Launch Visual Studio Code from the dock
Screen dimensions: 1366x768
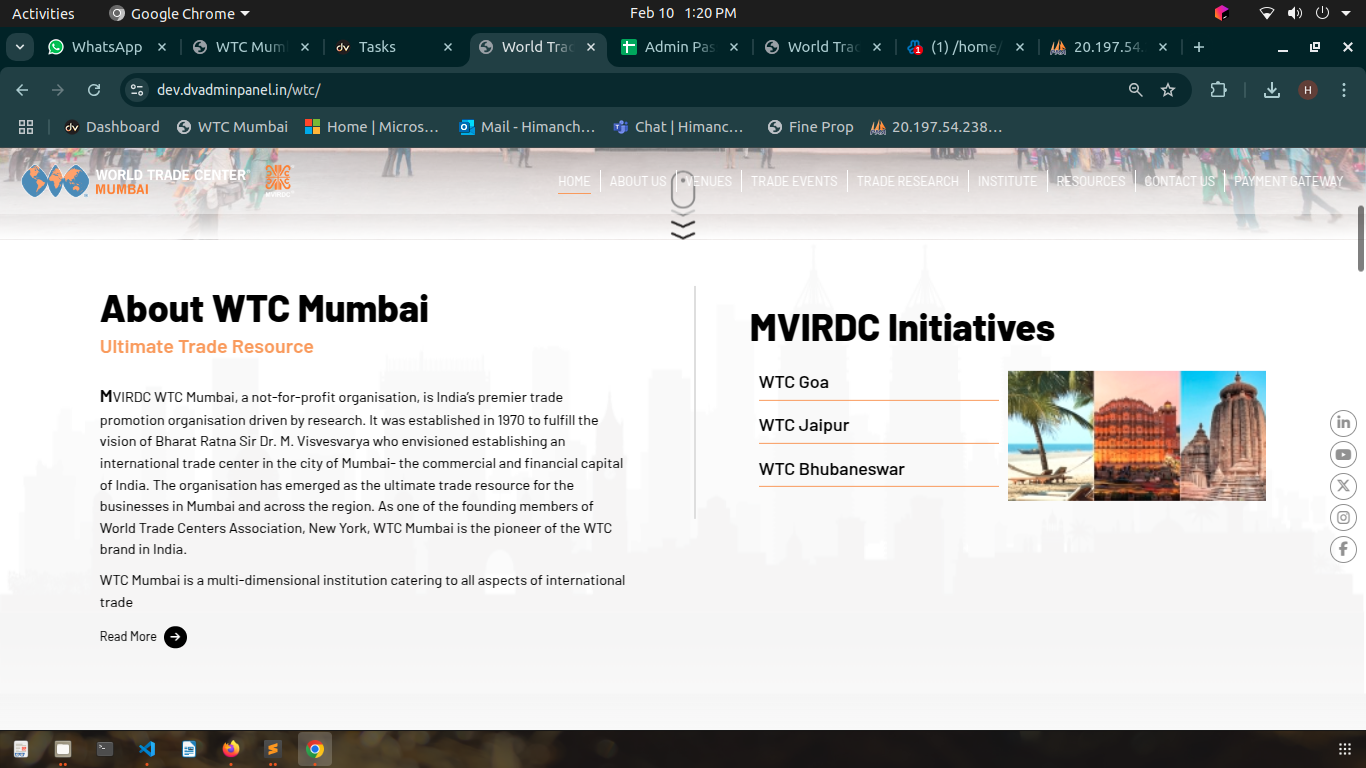[147, 748]
